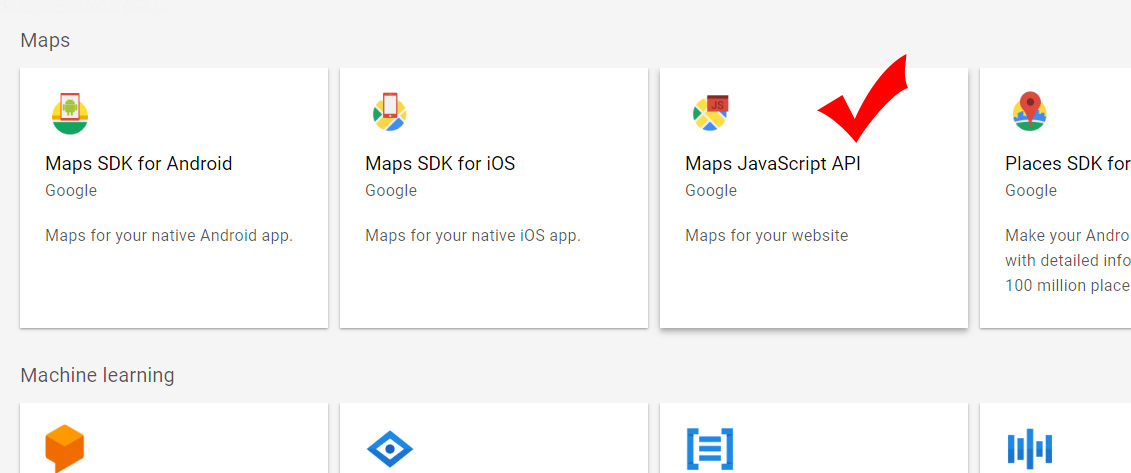The image size is (1131, 473).
Task: Click the Maps SDK for iOS icon
Action: tap(390, 112)
